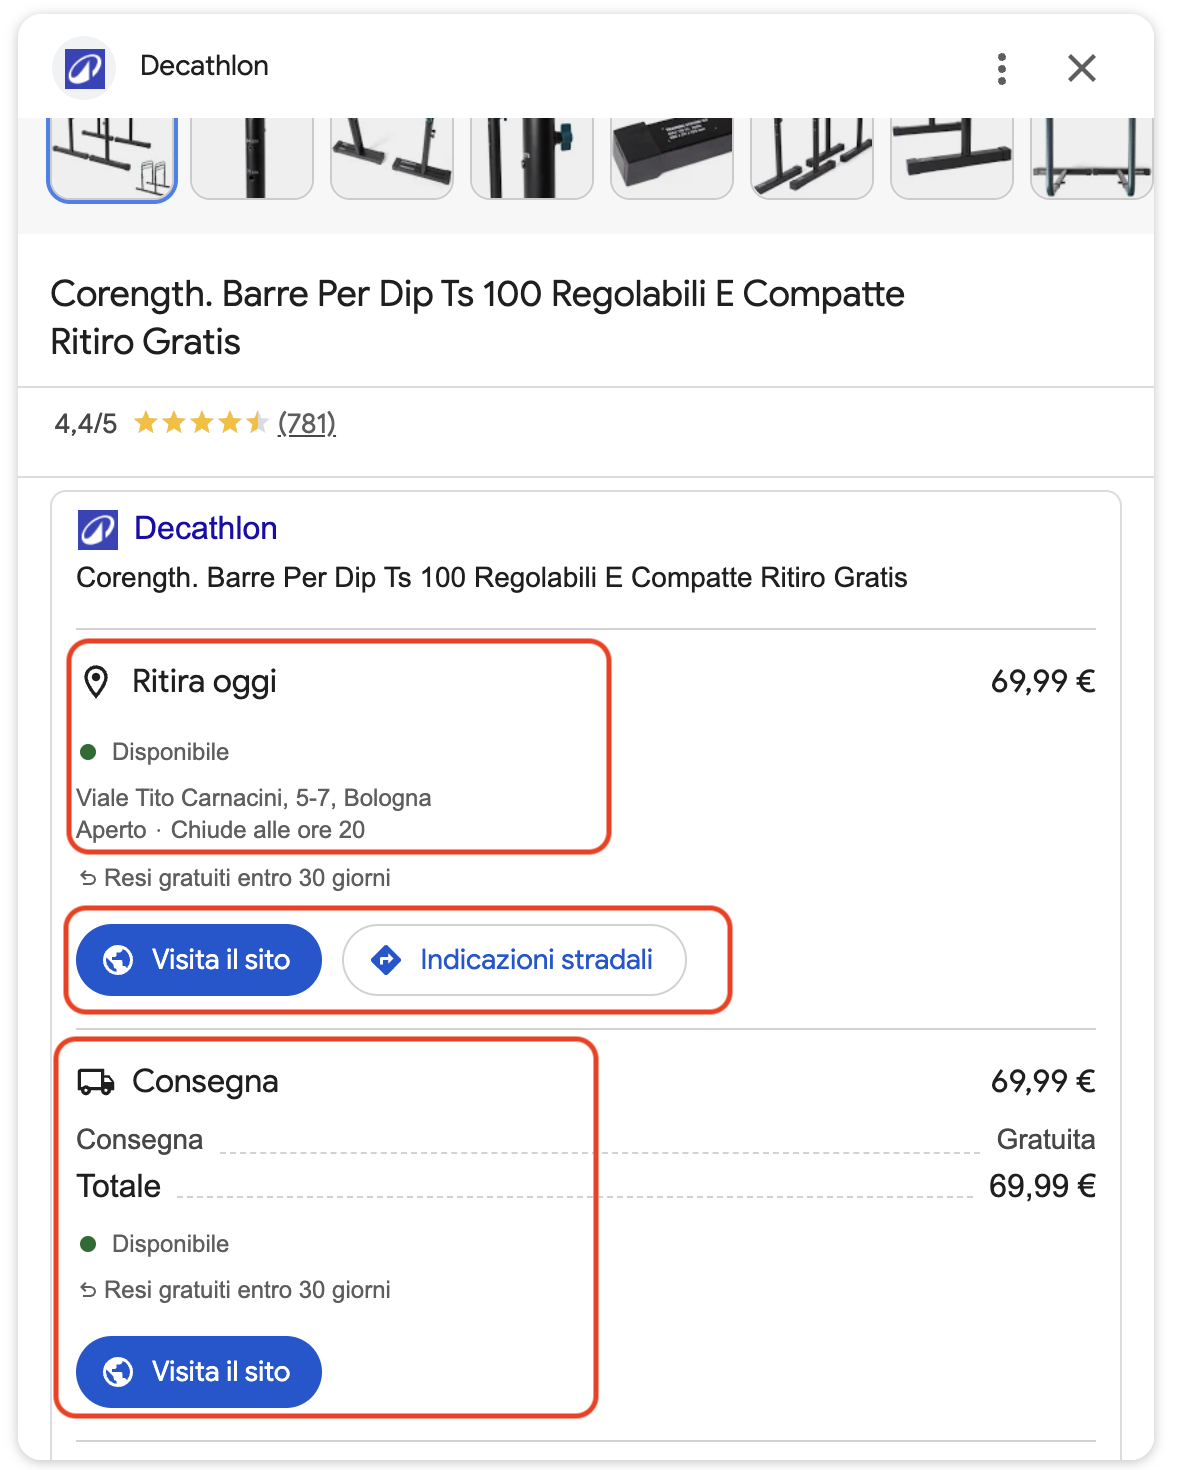Screen dimensions: 1178x1470
Task: Click the delivery truck icon by Consegna
Action: click(96, 1082)
